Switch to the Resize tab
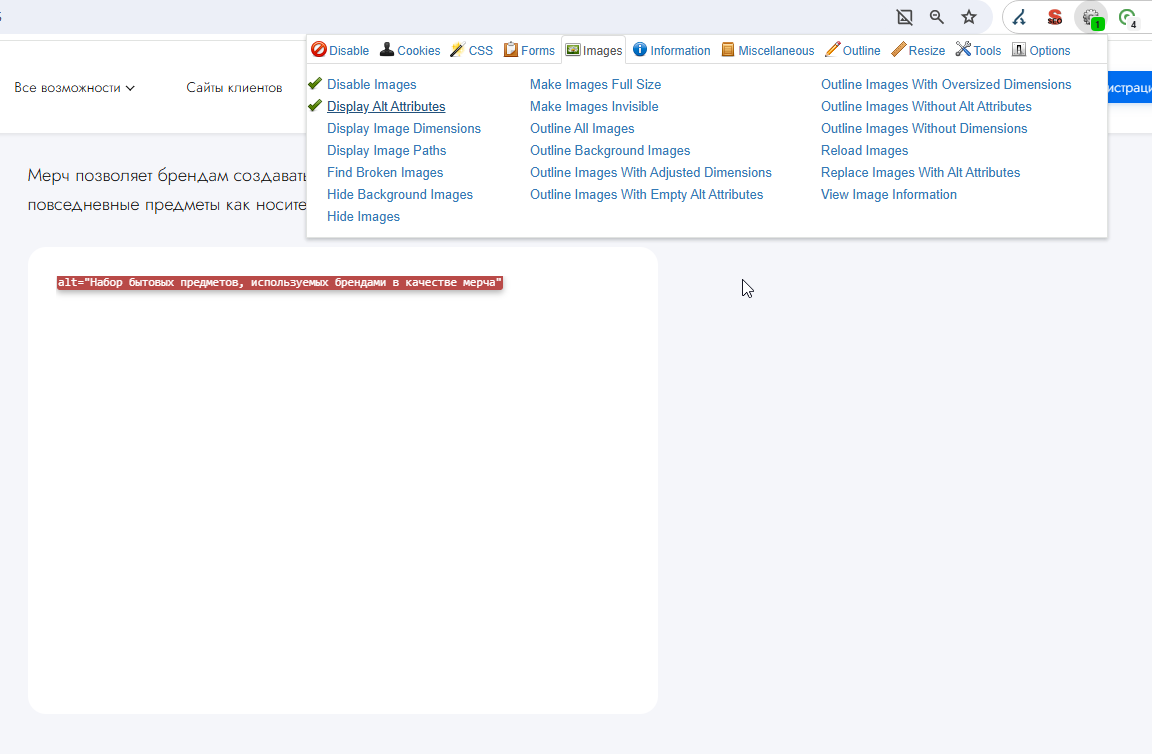This screenshot has height=754, width=1152. [918, 50]
